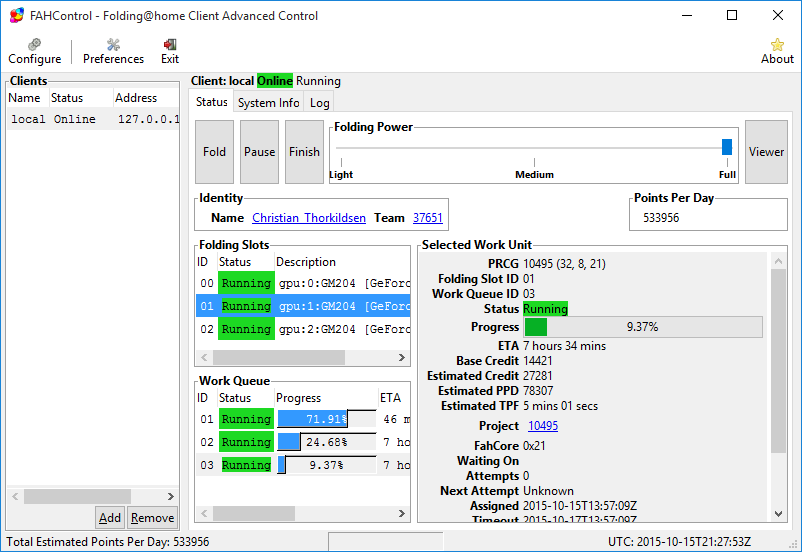Click the Medium mark on Folding Power slider
The height and width of the screenshot is (552, 804).
(x=534, y=174)
